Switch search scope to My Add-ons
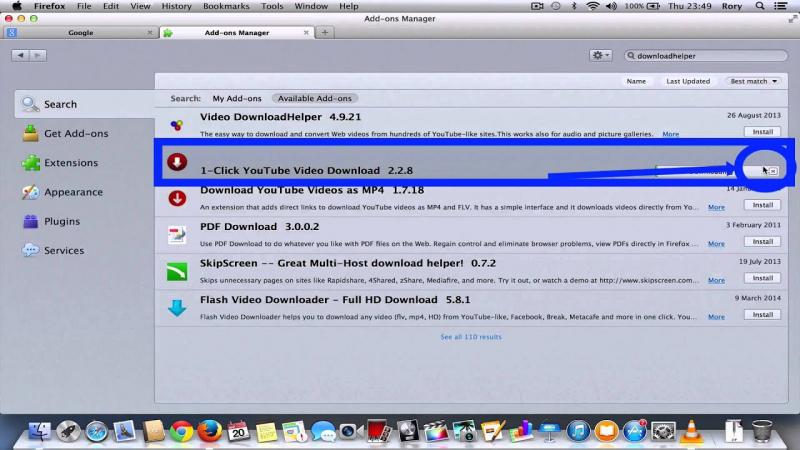800x450 pixels. [x=237, y=98]
